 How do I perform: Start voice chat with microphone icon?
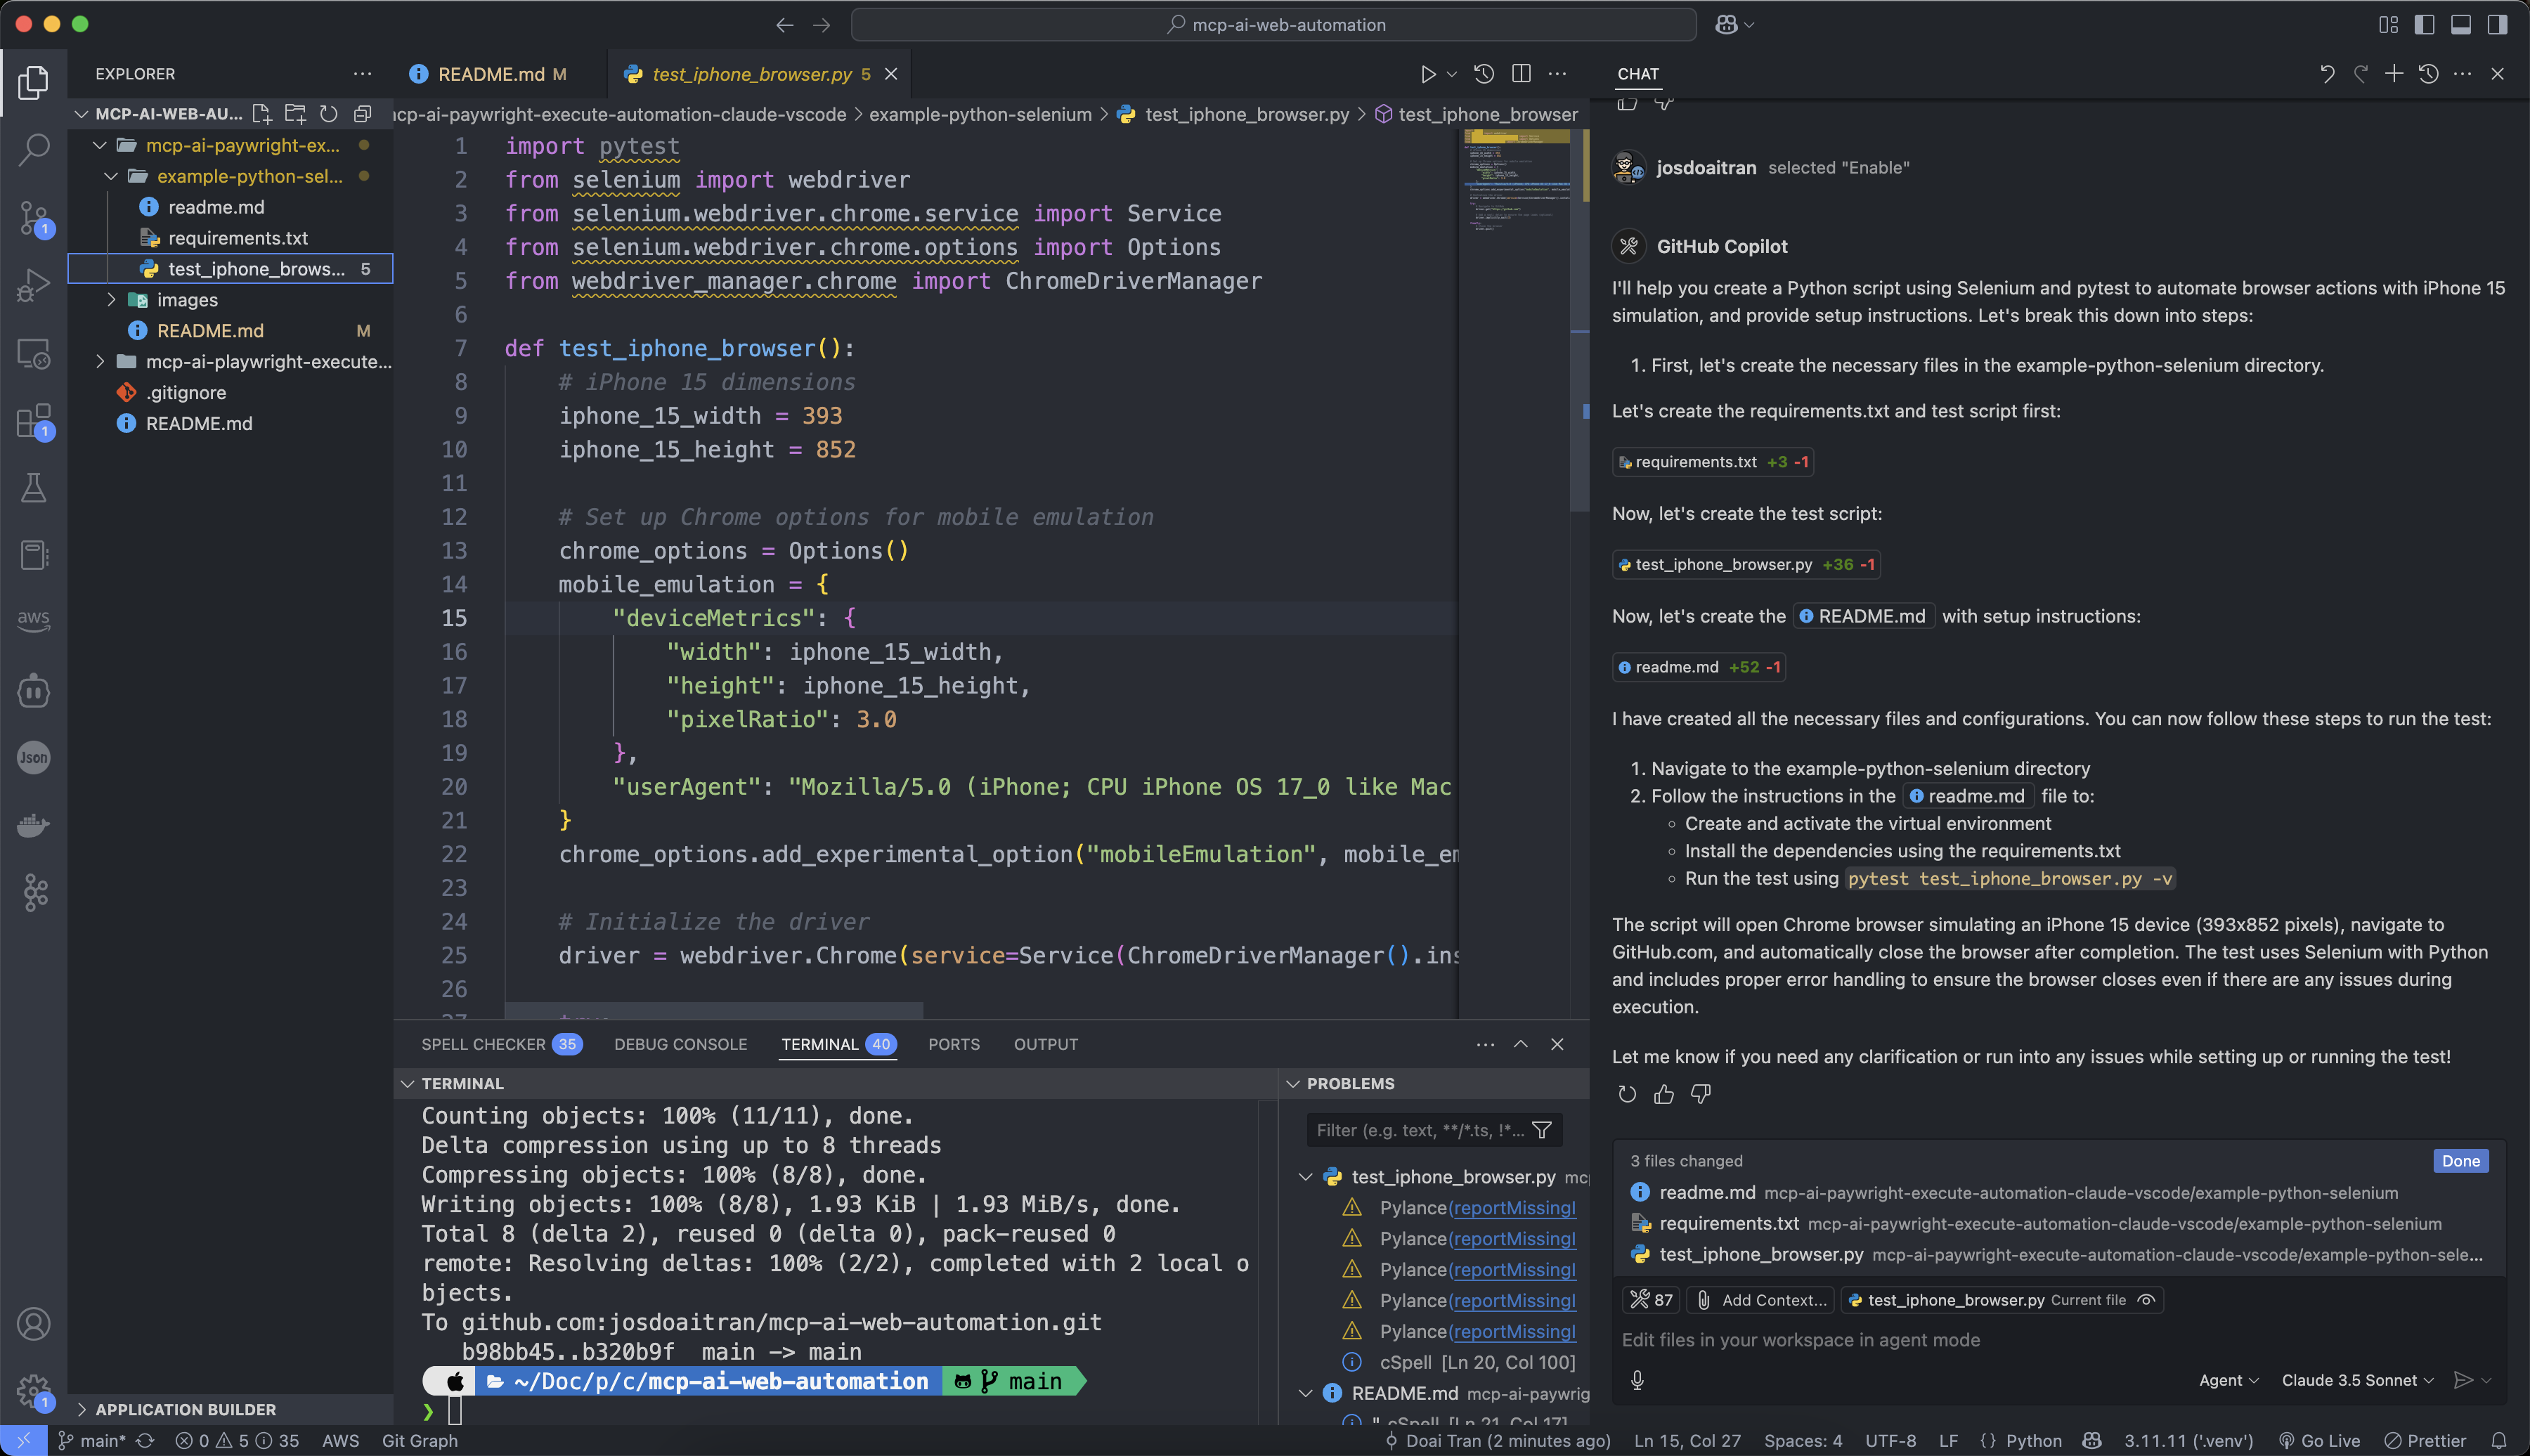click(x=1637, y=1380)
